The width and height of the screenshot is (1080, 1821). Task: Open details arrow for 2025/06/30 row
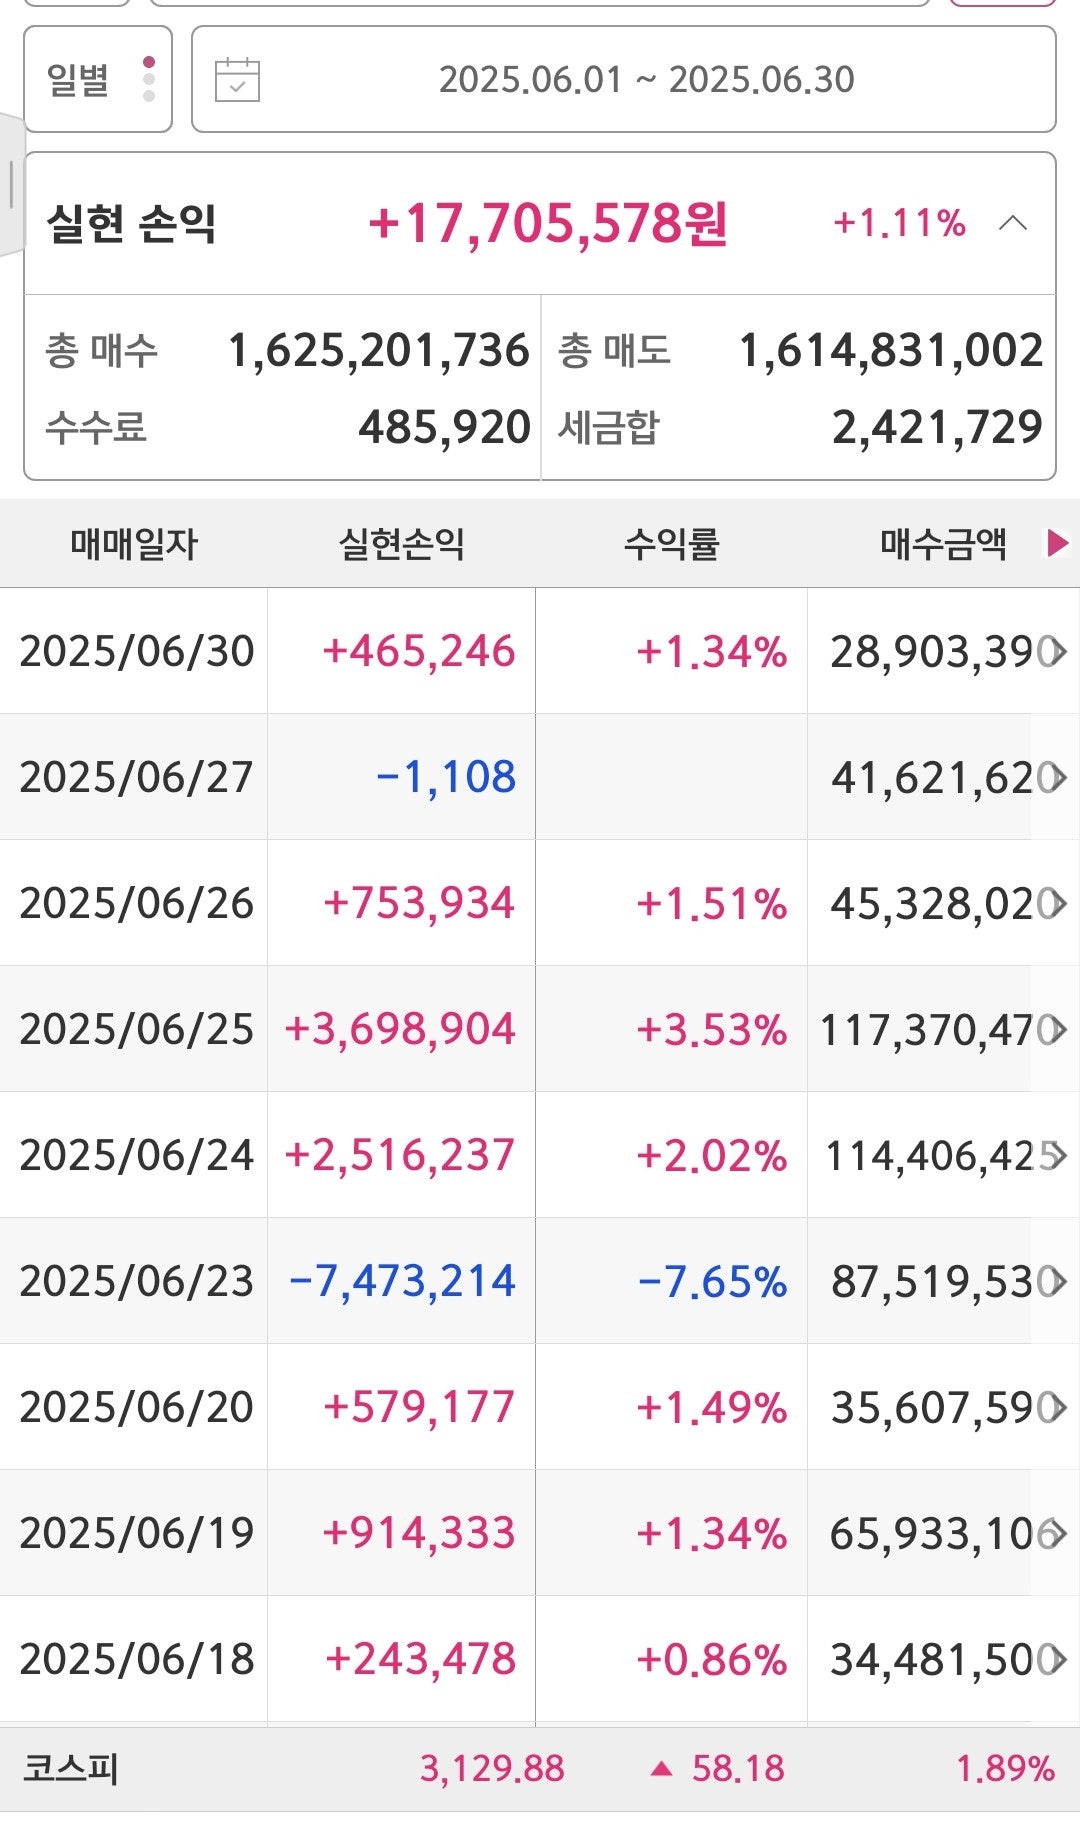1056,652
